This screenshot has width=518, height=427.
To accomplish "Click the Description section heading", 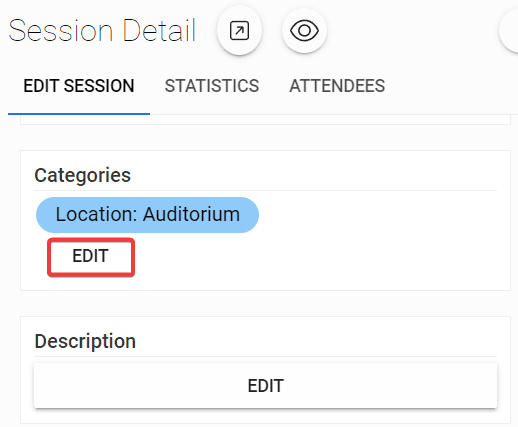I will pyautogui.click(x=85, y=341).
